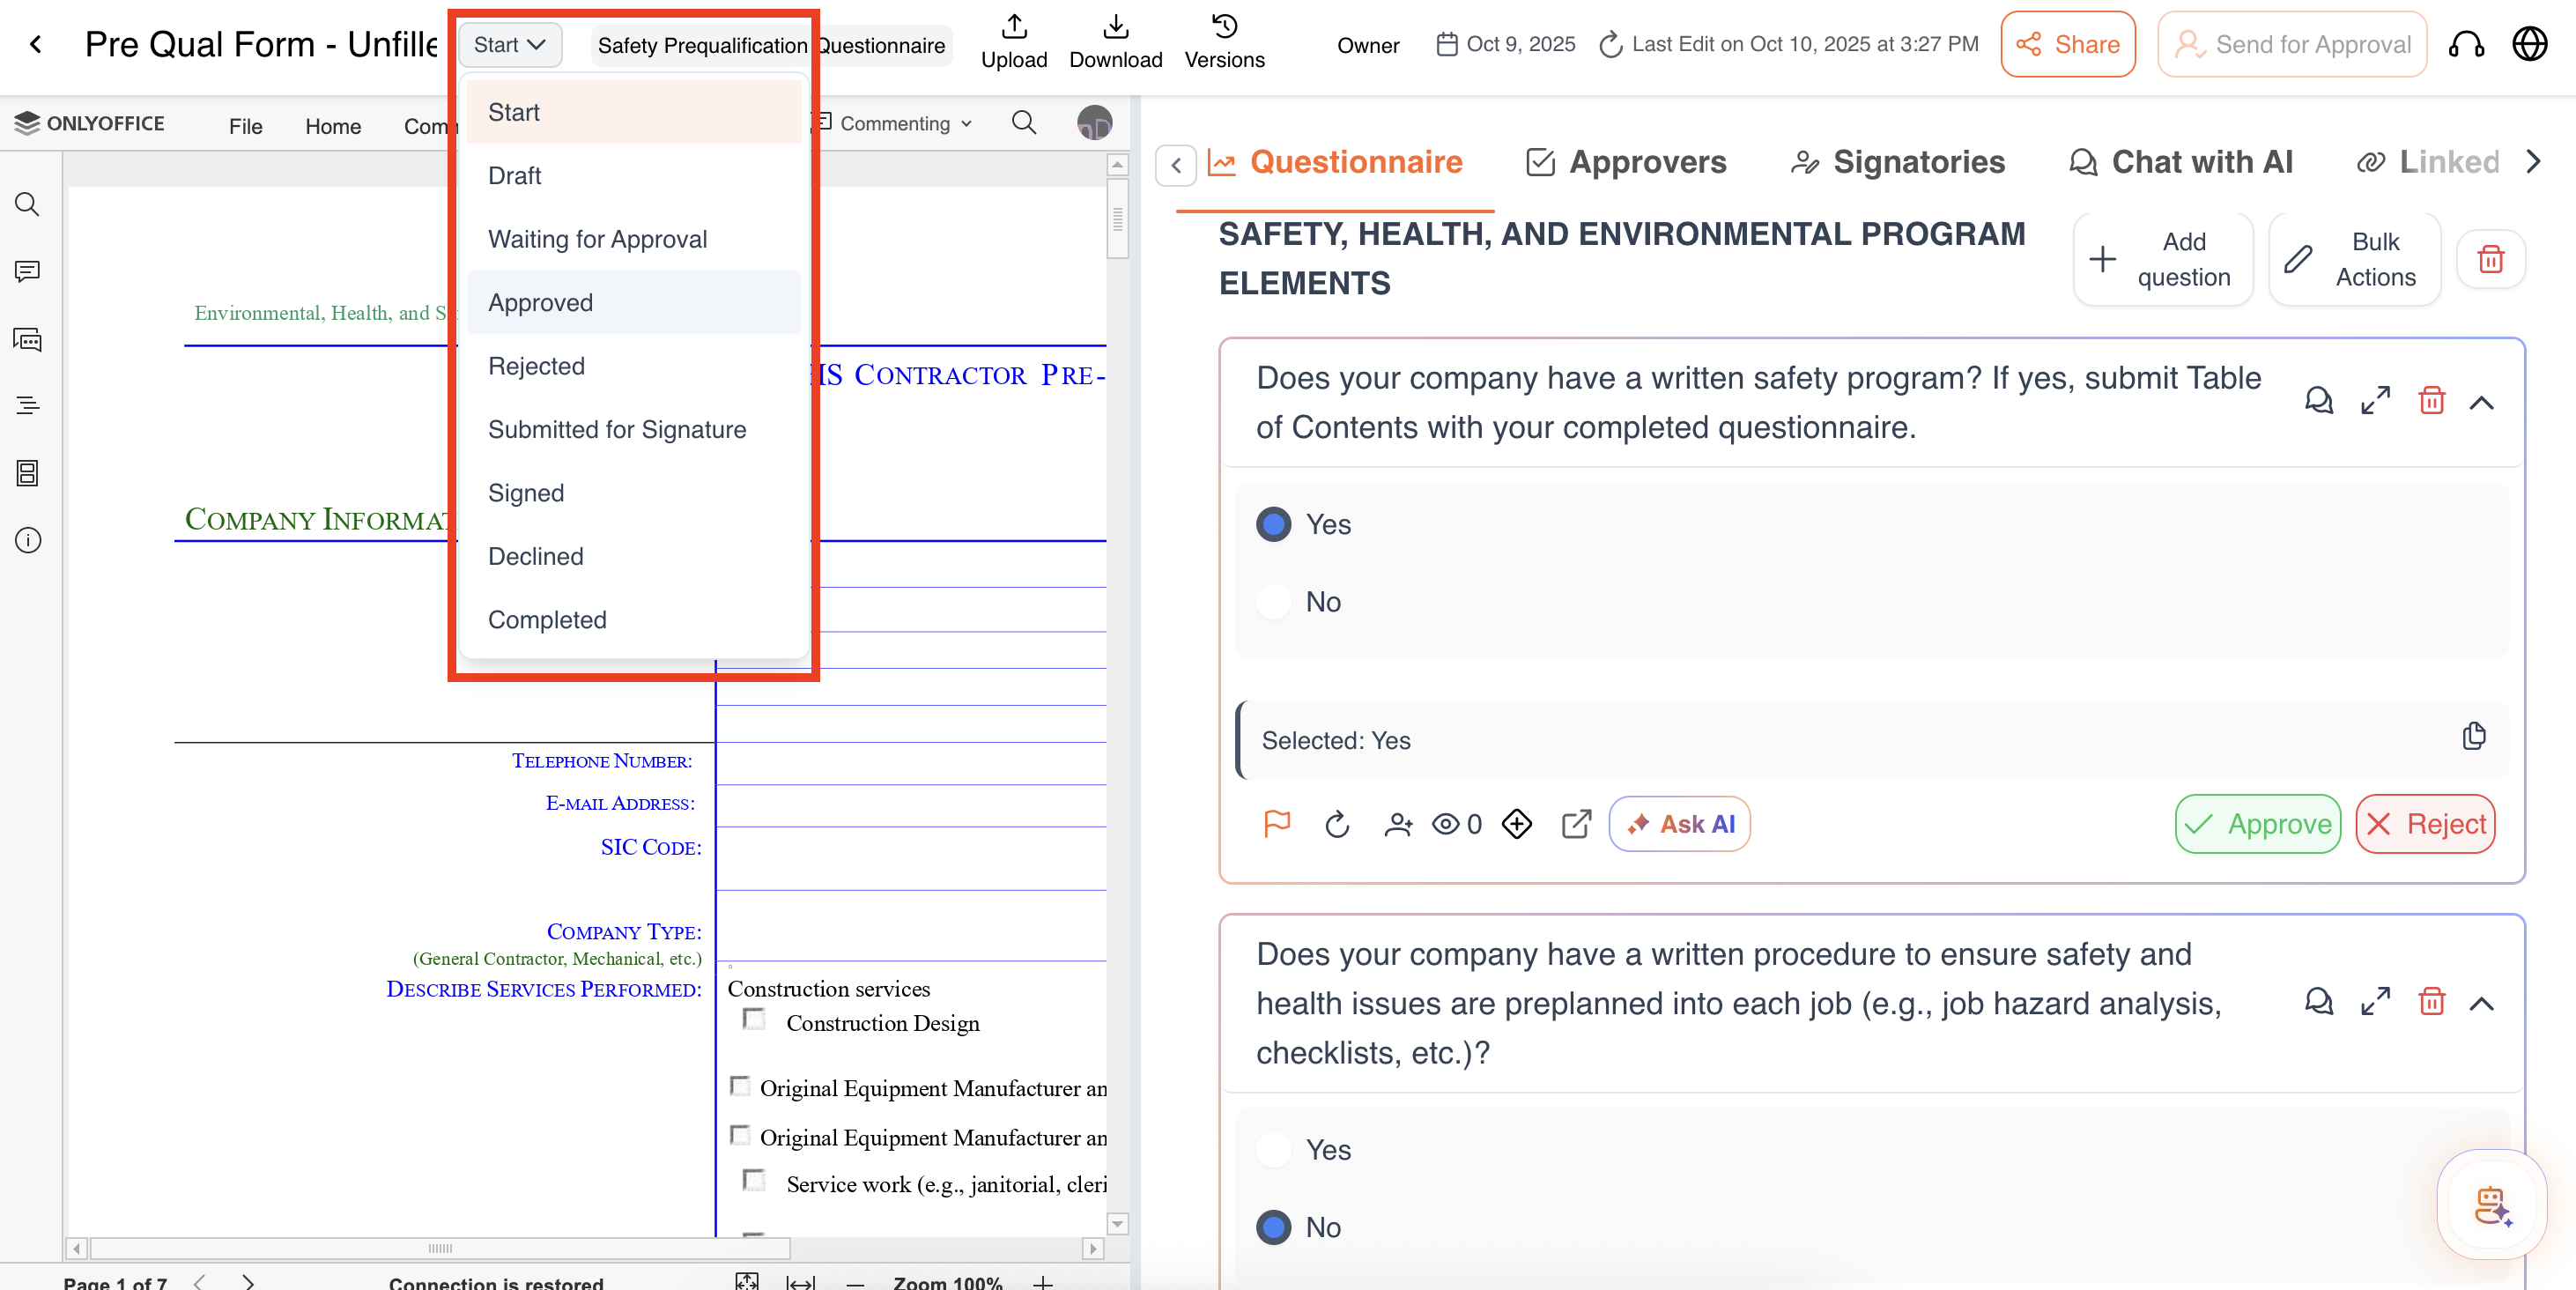Screen dimensions: 2576x1290
Task: Open the File menu in ONLYOFFICE
Action: tap(245, 126)
